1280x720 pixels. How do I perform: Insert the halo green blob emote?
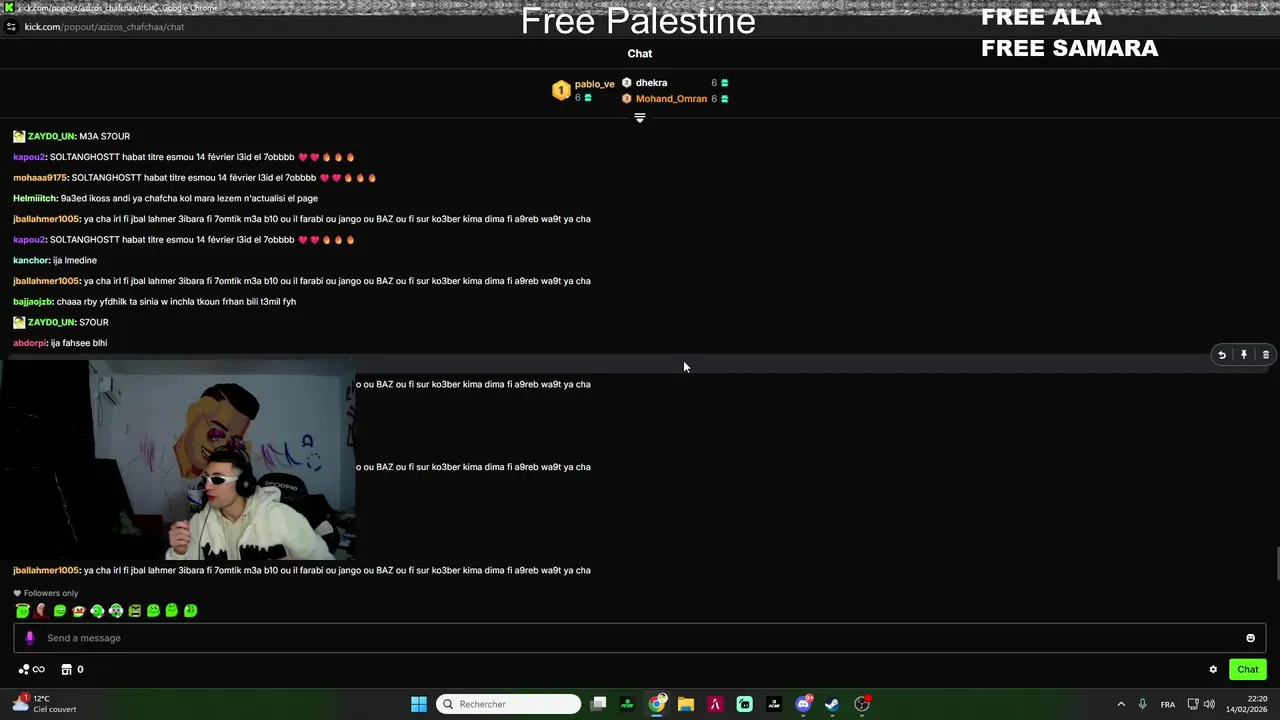(22, 610)
